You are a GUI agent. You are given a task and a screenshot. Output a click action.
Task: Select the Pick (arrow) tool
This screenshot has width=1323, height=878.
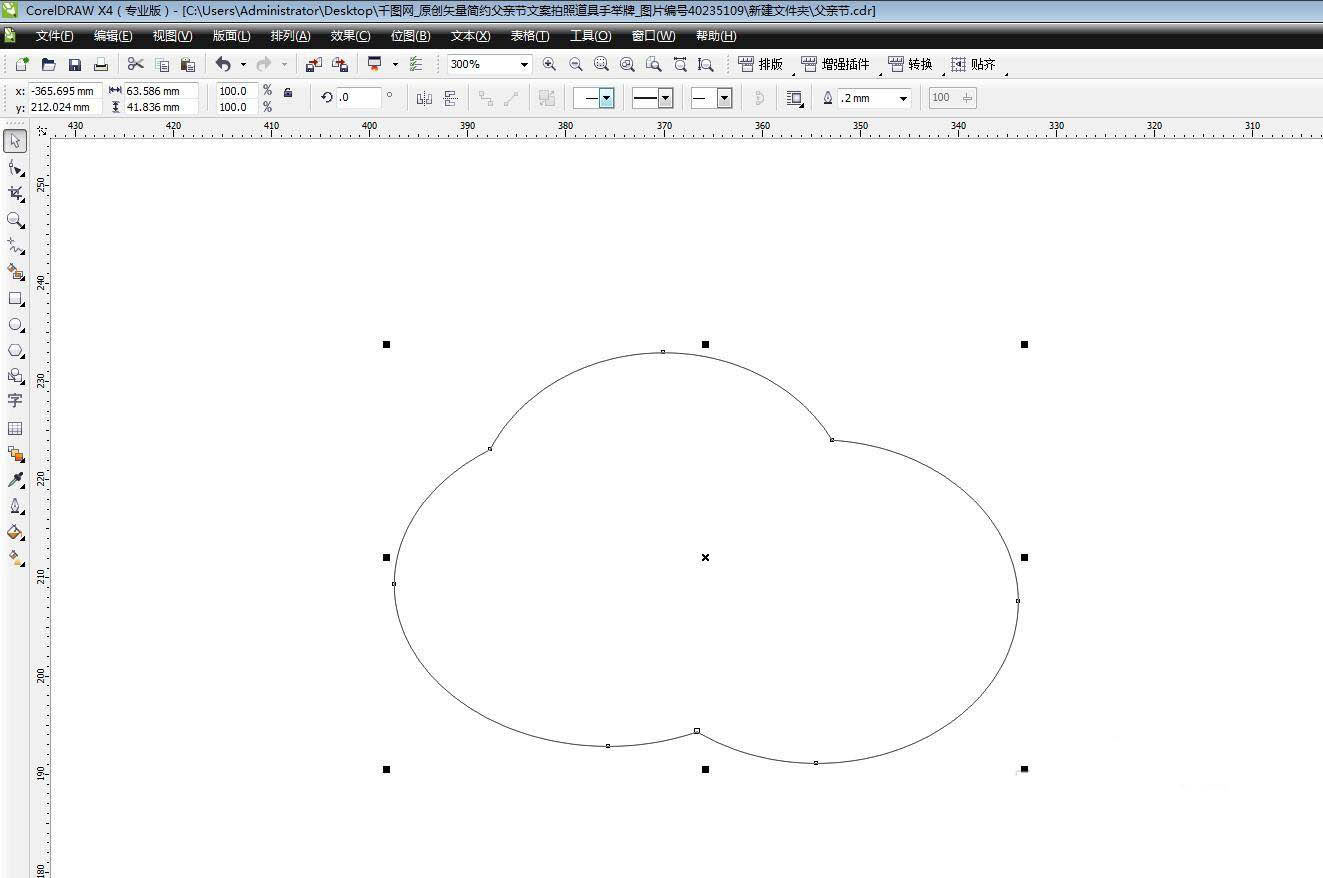[15, 141]
